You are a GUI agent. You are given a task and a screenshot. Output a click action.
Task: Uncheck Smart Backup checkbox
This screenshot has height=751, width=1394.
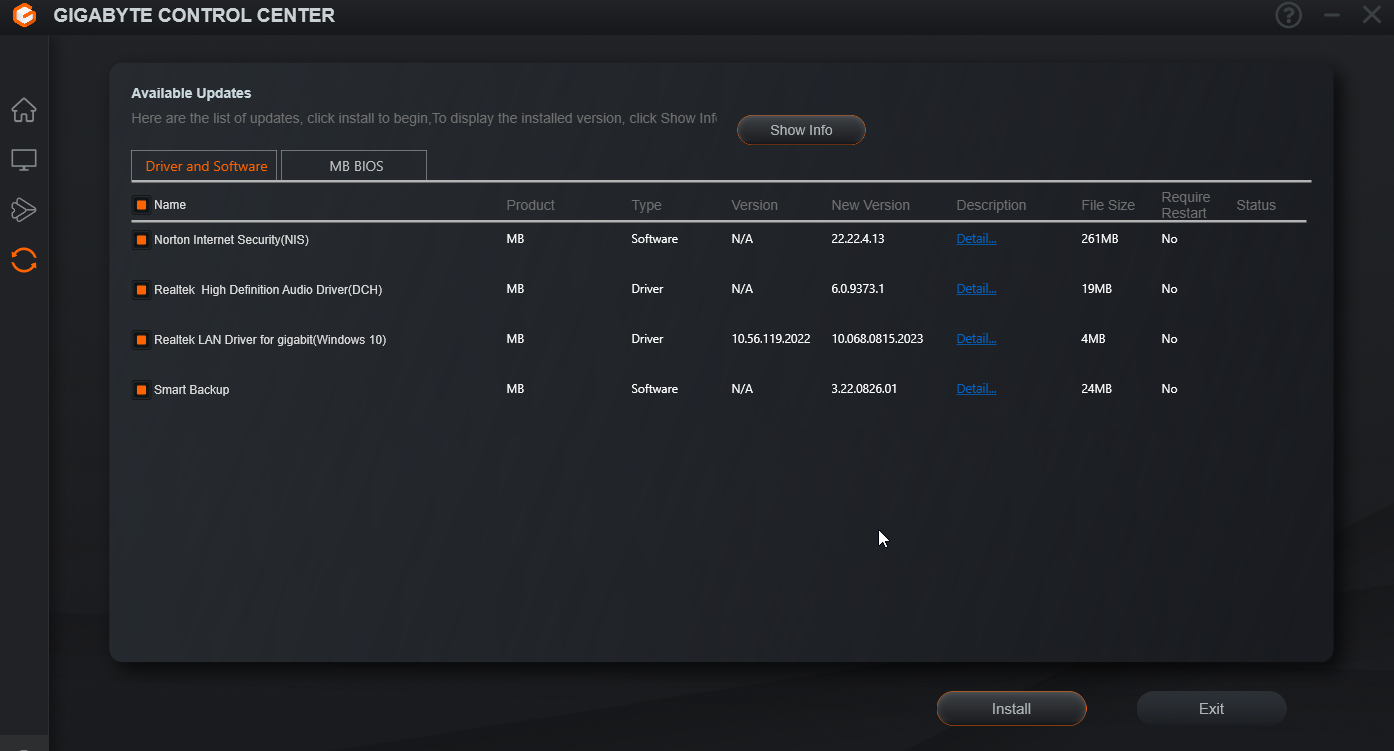pyautogui.click(x=141, y=390)
